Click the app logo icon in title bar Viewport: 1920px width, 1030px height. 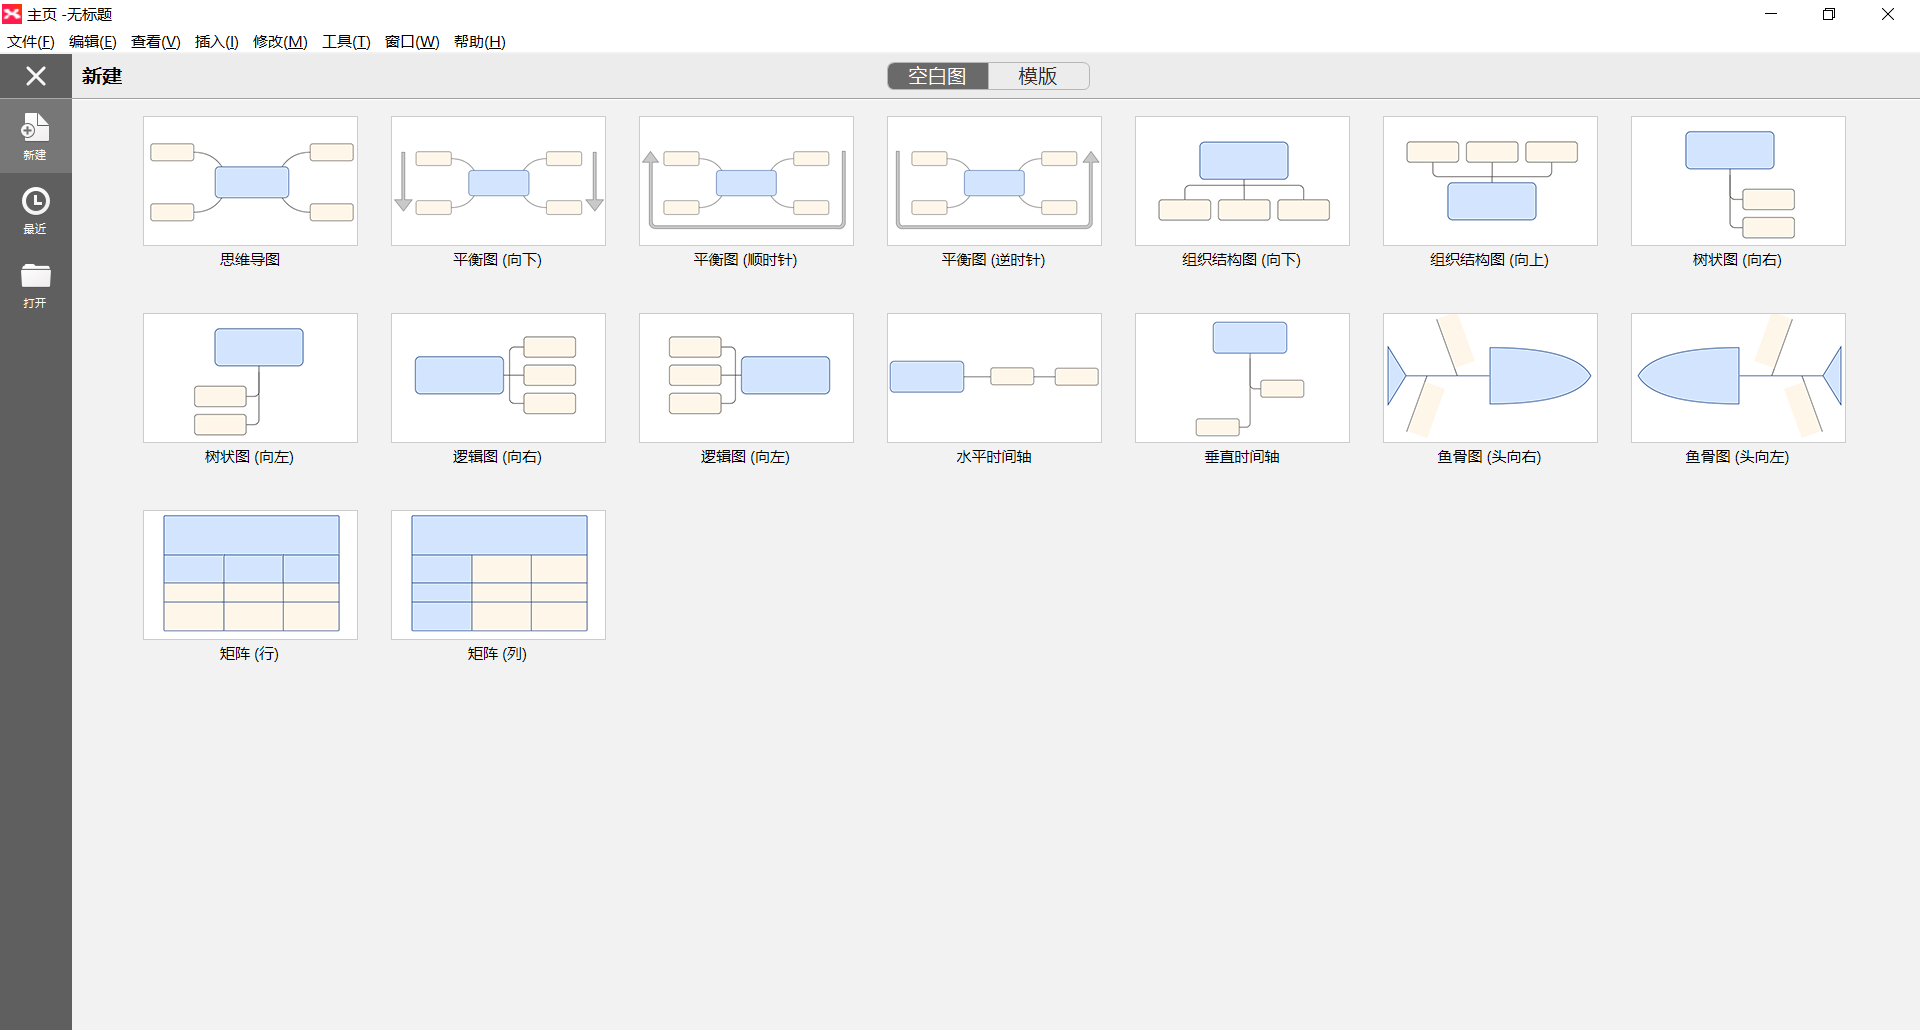tap(12, 14)
